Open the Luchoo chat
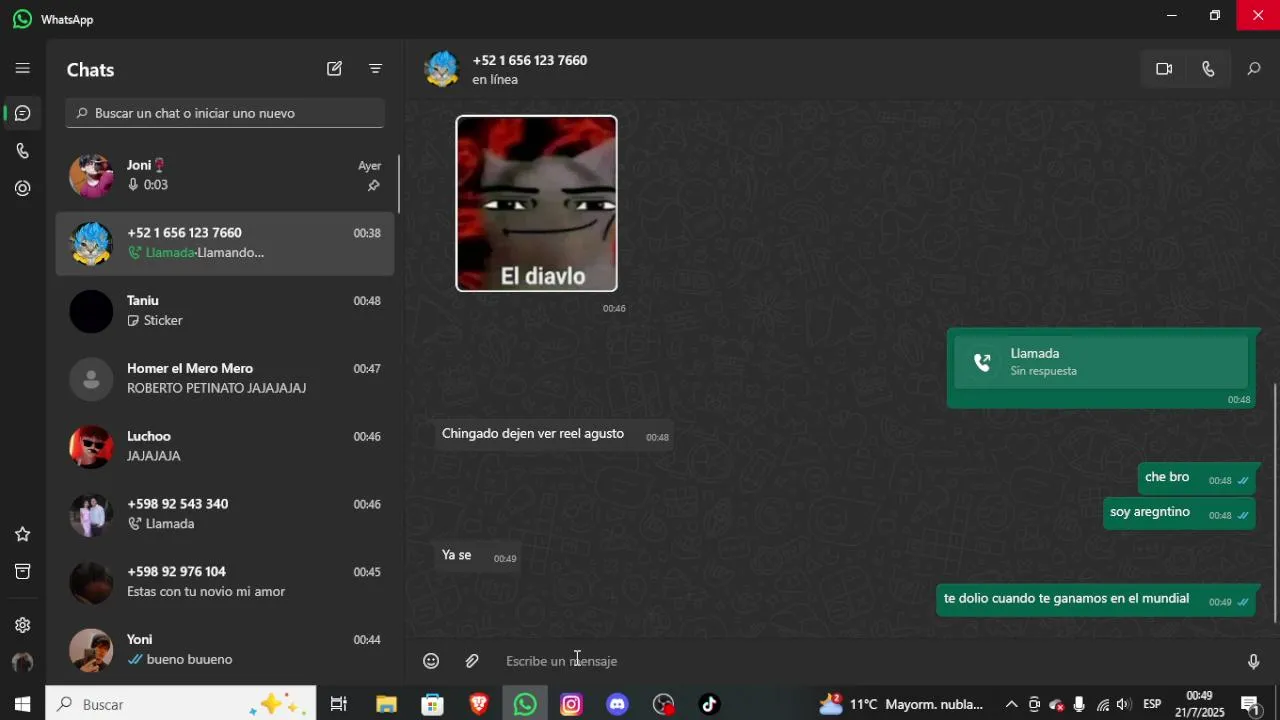Screen dimensions: 1280x720 225,446
